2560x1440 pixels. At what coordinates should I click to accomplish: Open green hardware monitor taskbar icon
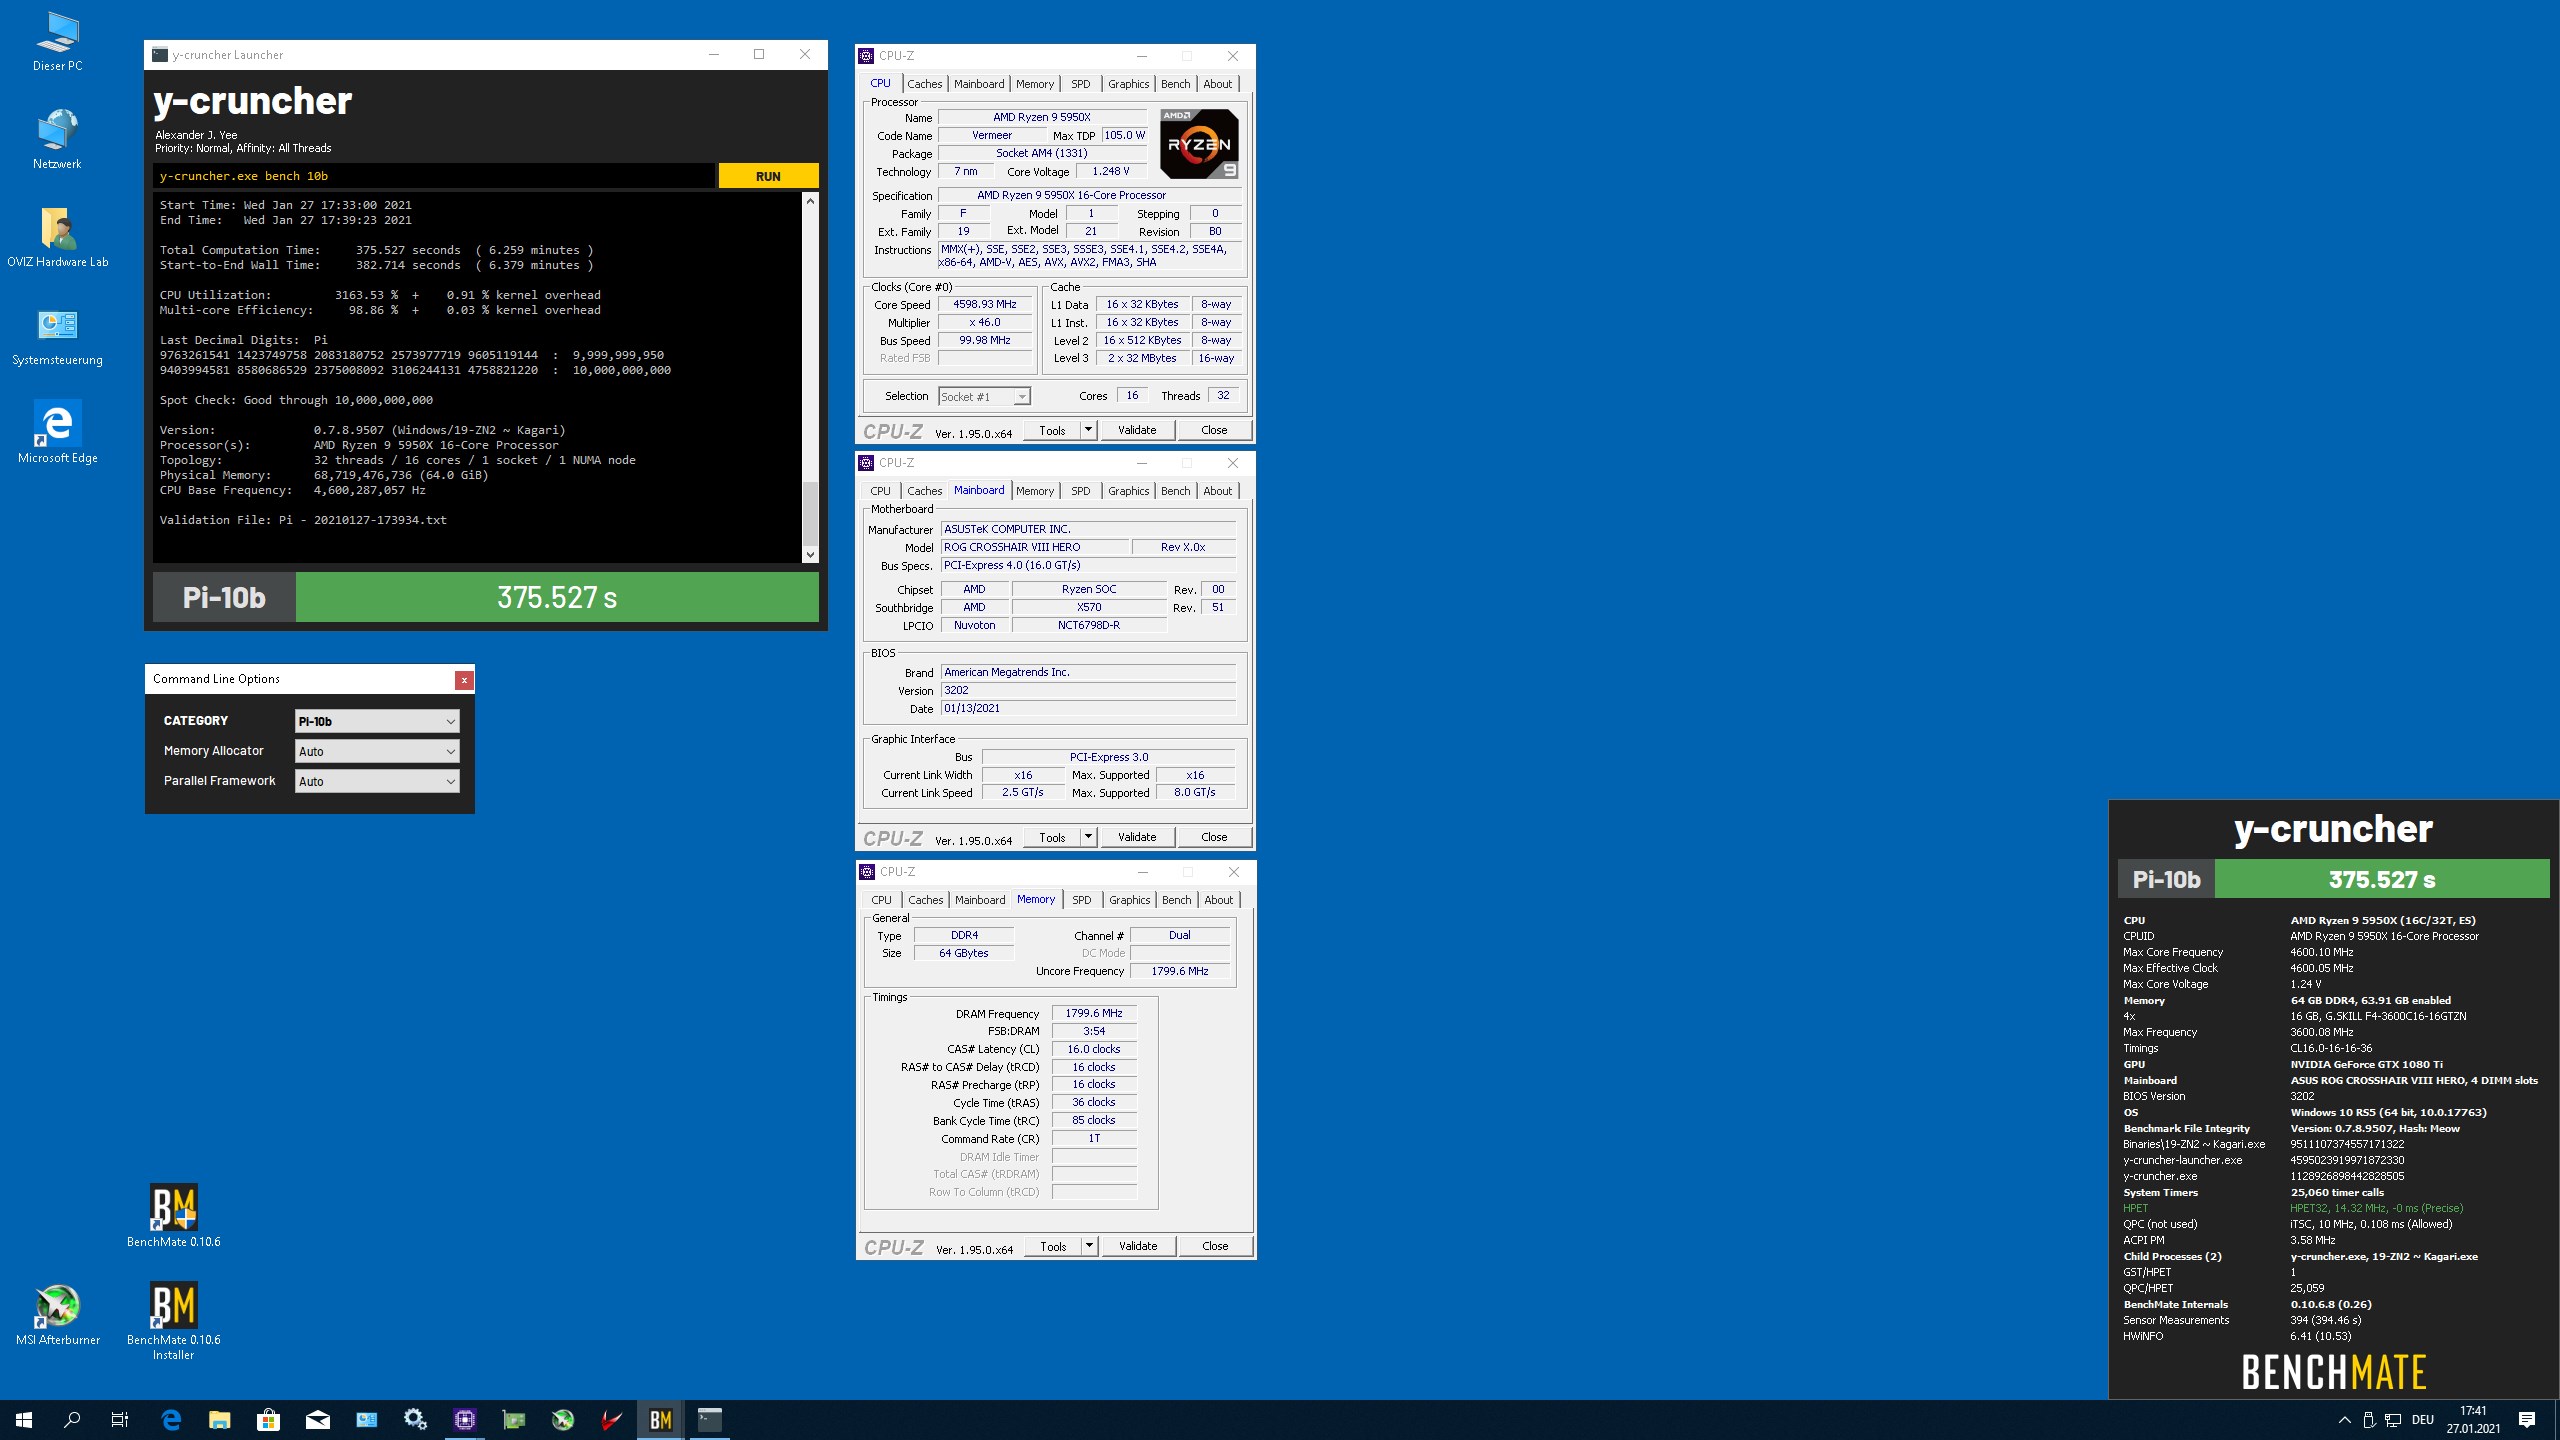pyautogui.click(x=513, y=1420)
